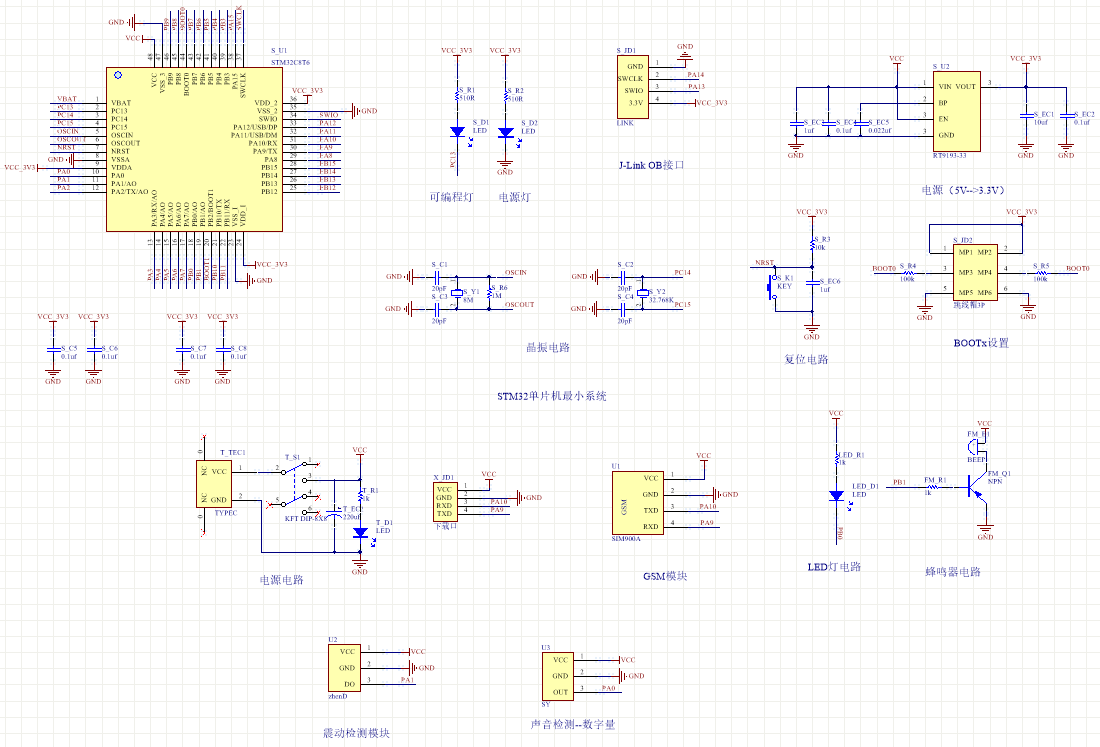The image size is (1100, 747).
Task: Select the U1 SIM900A GSM block
Action: coord(638,503)
